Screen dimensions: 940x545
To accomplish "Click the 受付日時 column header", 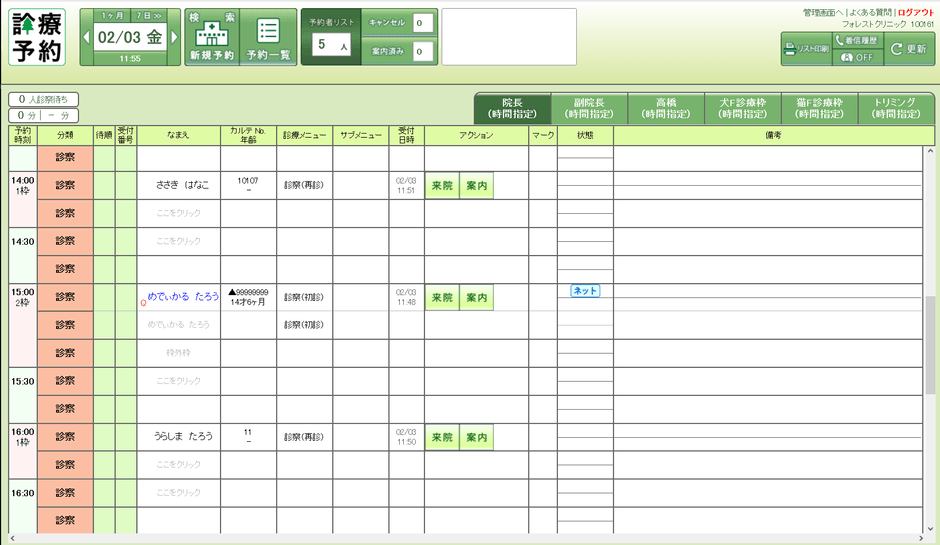I will point(406,136).
